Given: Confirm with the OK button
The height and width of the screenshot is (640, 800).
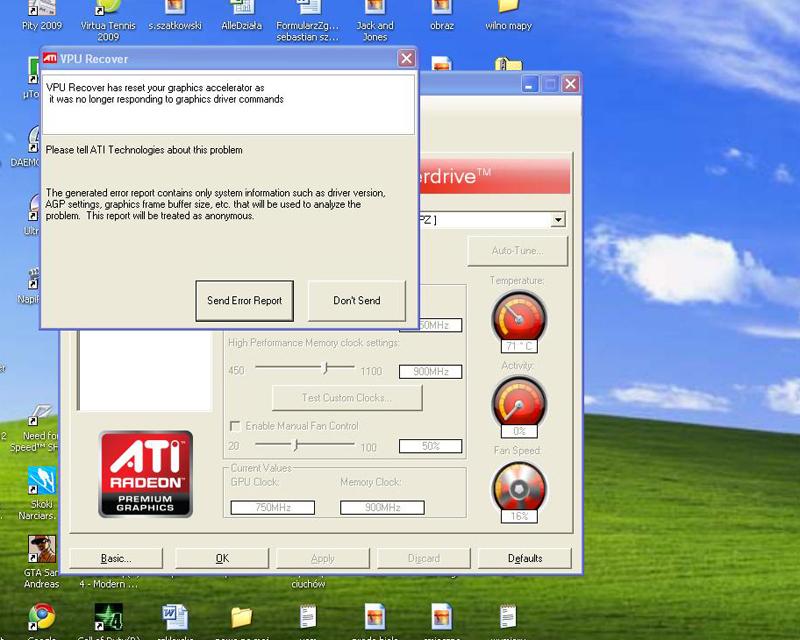Looking at the screenshot, I should point(222,558).
